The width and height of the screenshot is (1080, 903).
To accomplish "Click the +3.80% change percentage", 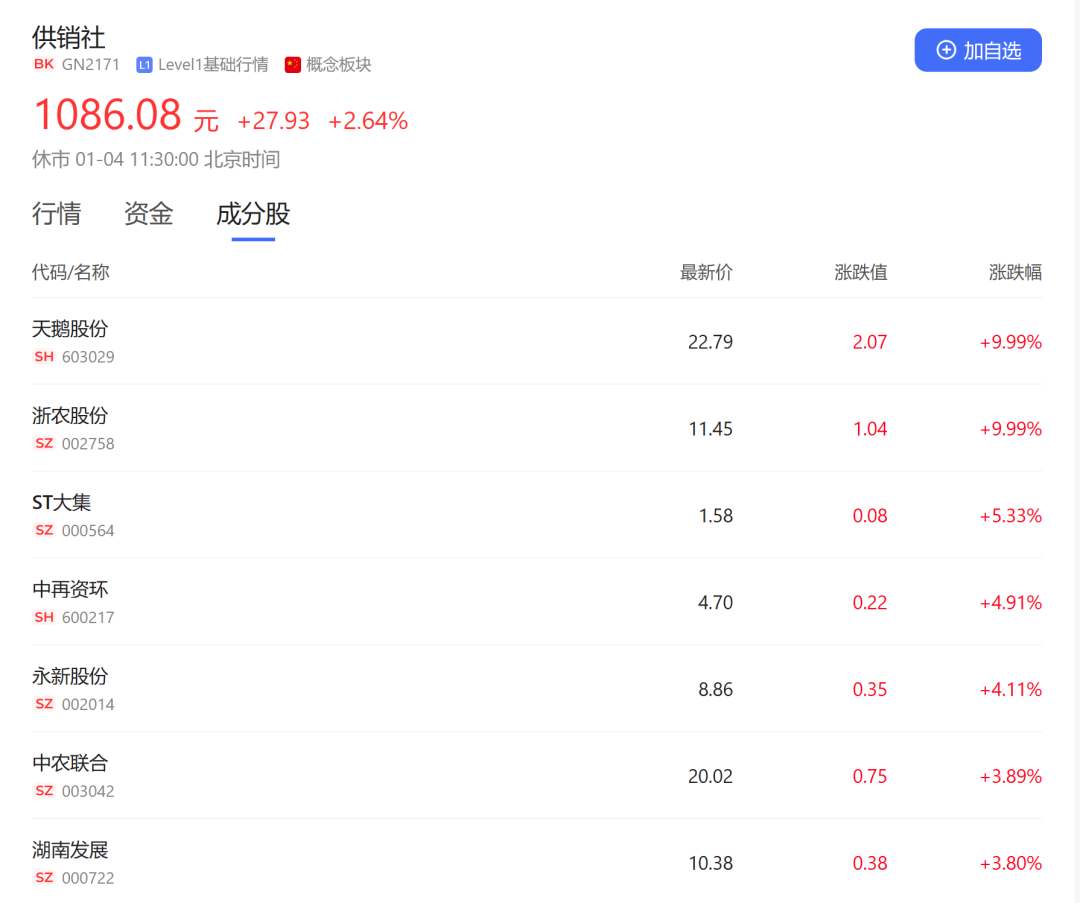I will [x=1010, y=863].
